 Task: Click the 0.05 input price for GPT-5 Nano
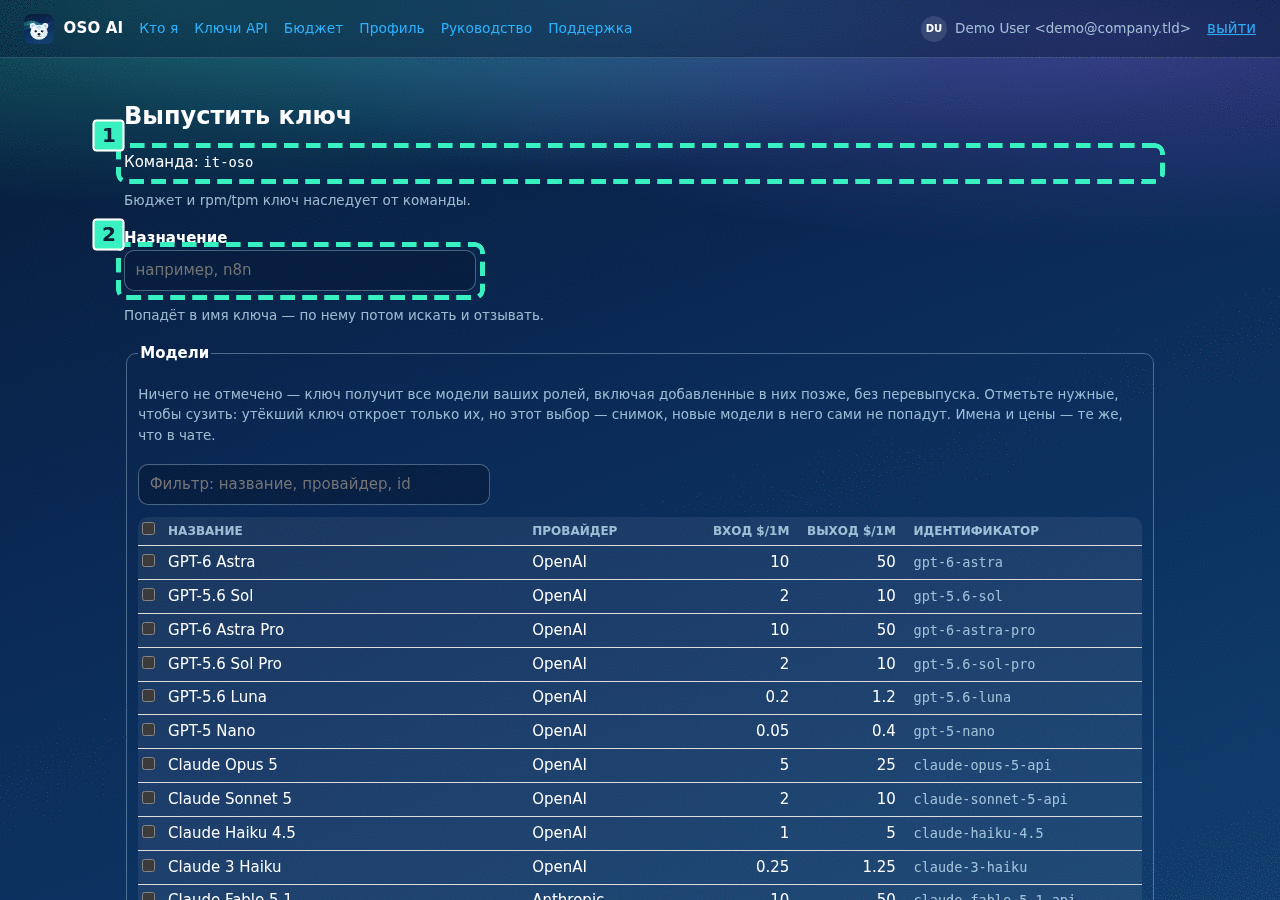[773, 731]
